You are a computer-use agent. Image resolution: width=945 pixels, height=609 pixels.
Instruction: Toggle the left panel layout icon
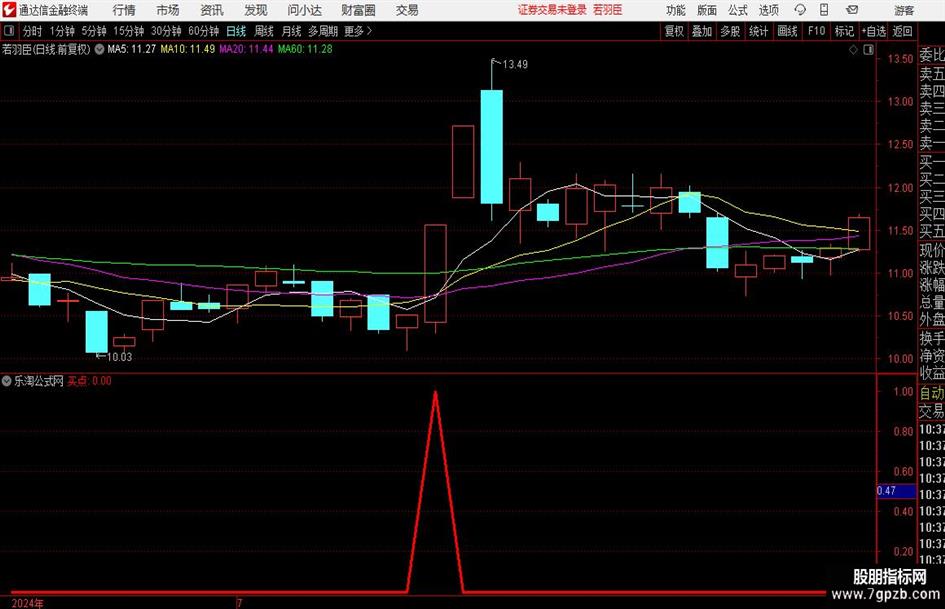tap(9, 31)
